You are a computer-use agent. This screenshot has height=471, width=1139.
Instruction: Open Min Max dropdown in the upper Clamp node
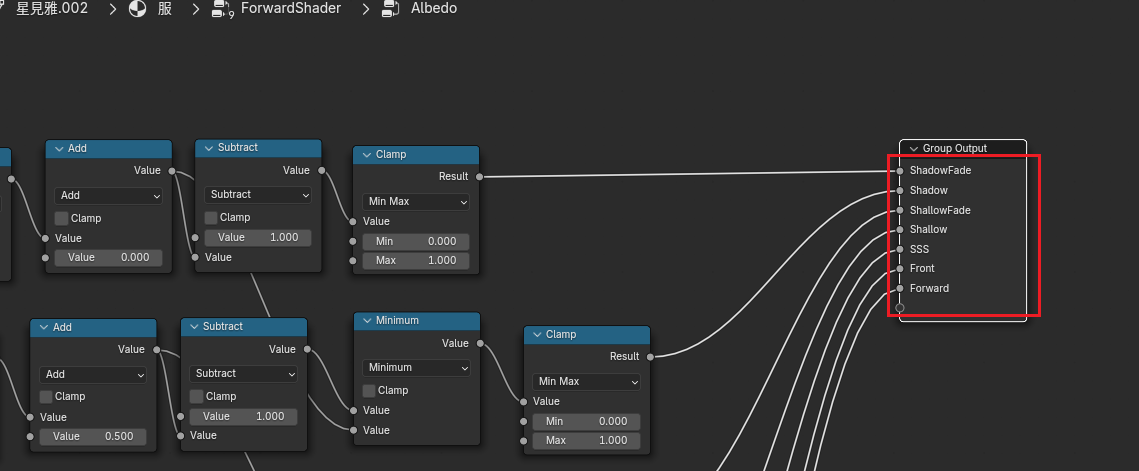(x=416, y=201)
